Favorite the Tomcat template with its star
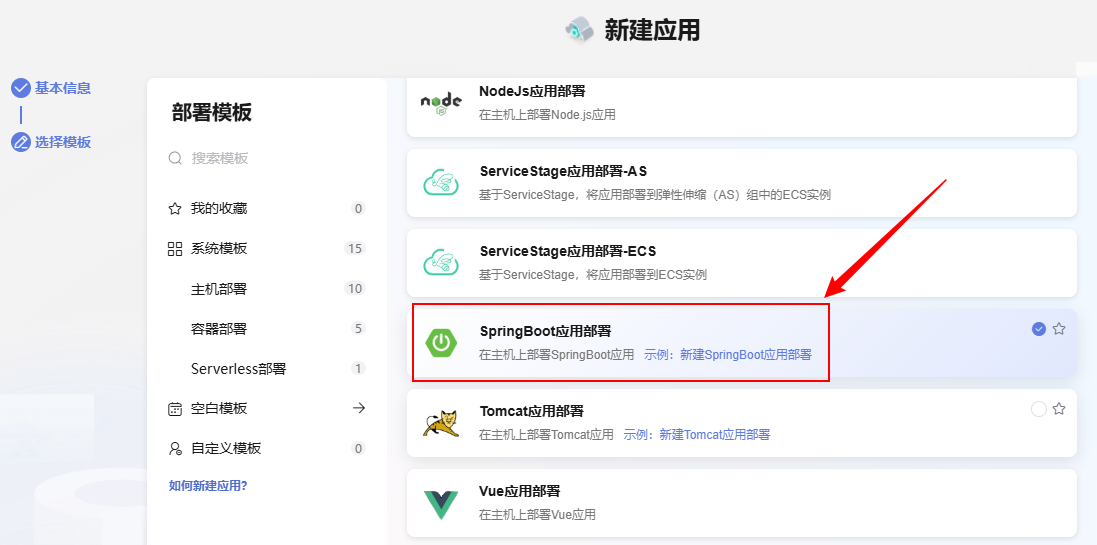The width and height of the screenshot is (1097, 545). [1059, 409]
